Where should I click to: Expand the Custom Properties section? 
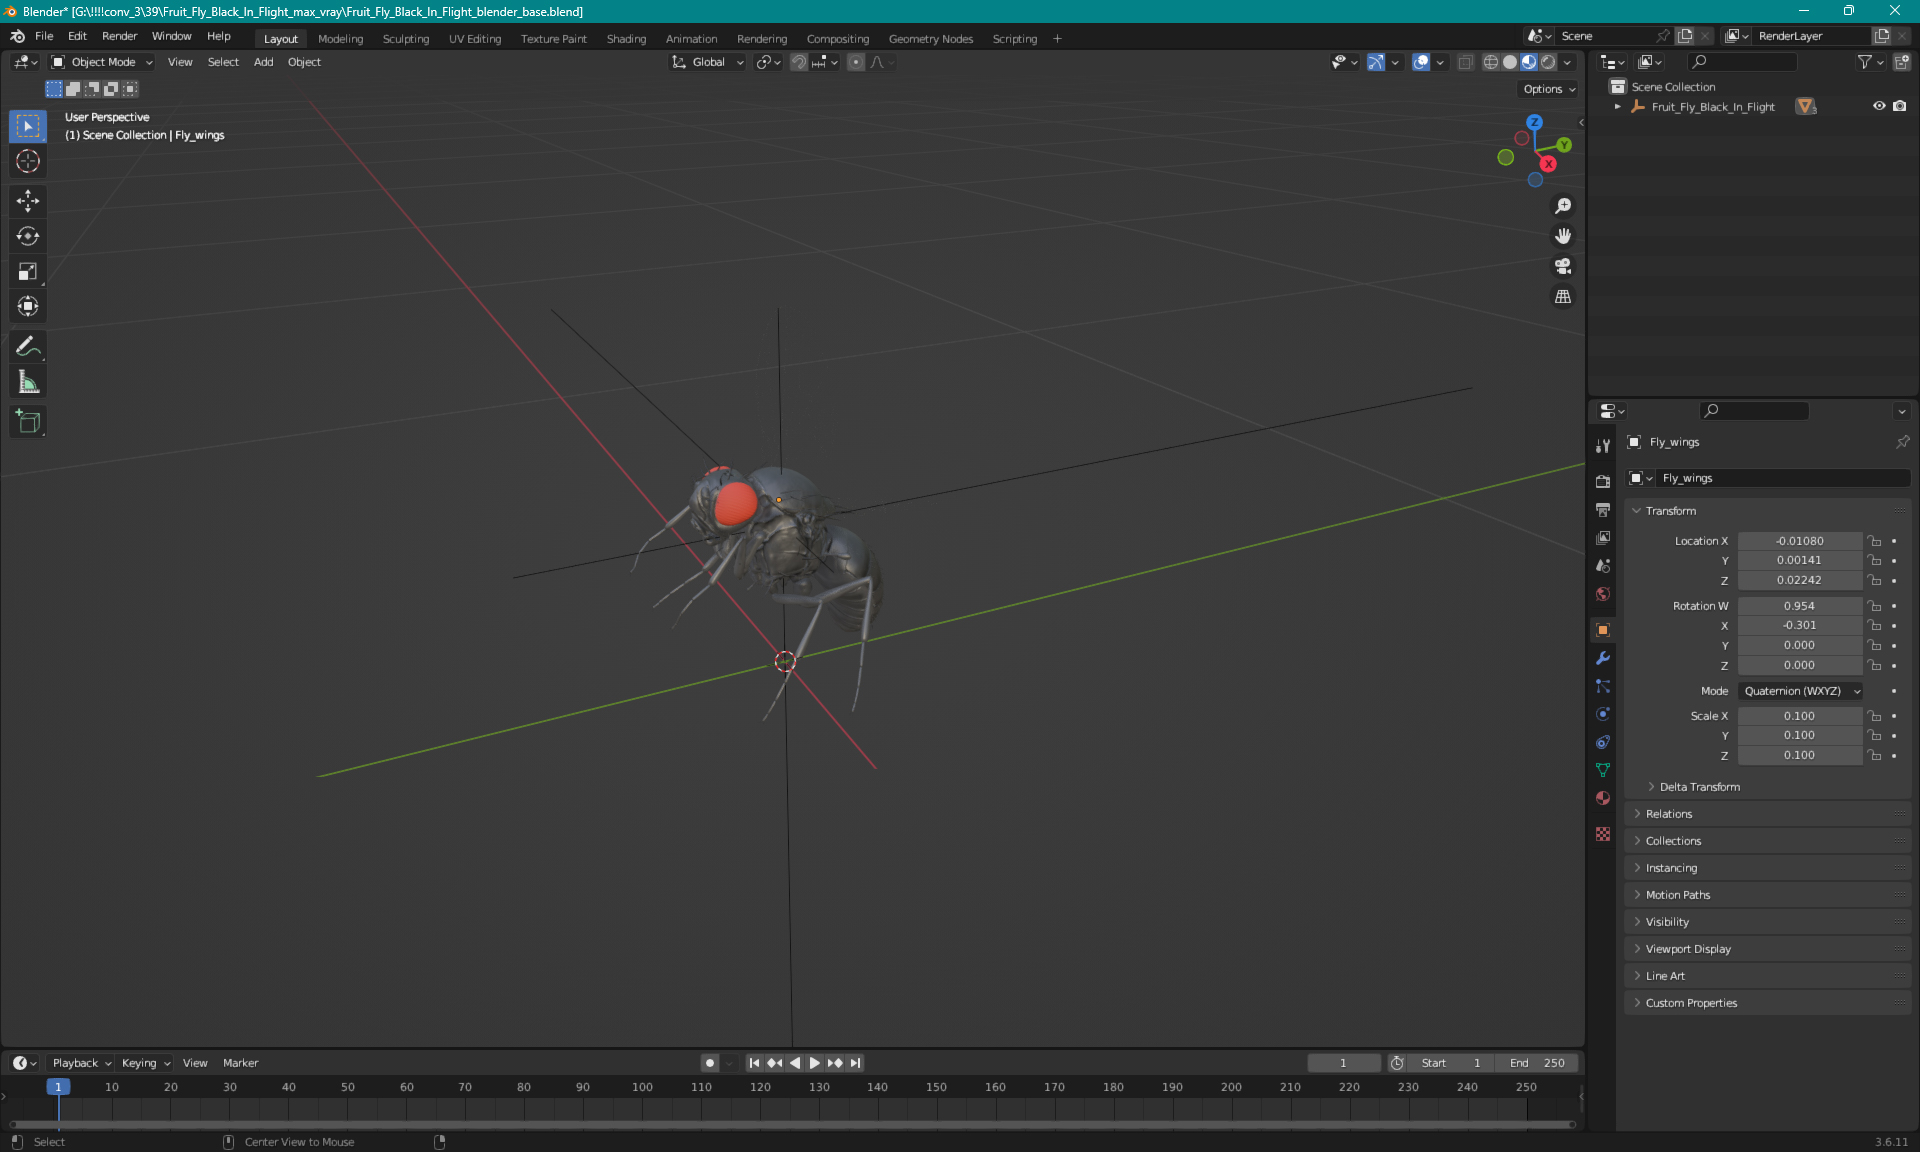coord(1690,1003)
